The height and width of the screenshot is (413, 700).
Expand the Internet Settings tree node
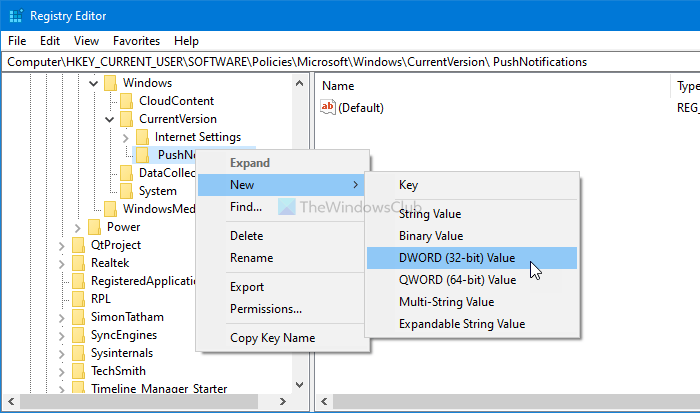pos(125,137)
